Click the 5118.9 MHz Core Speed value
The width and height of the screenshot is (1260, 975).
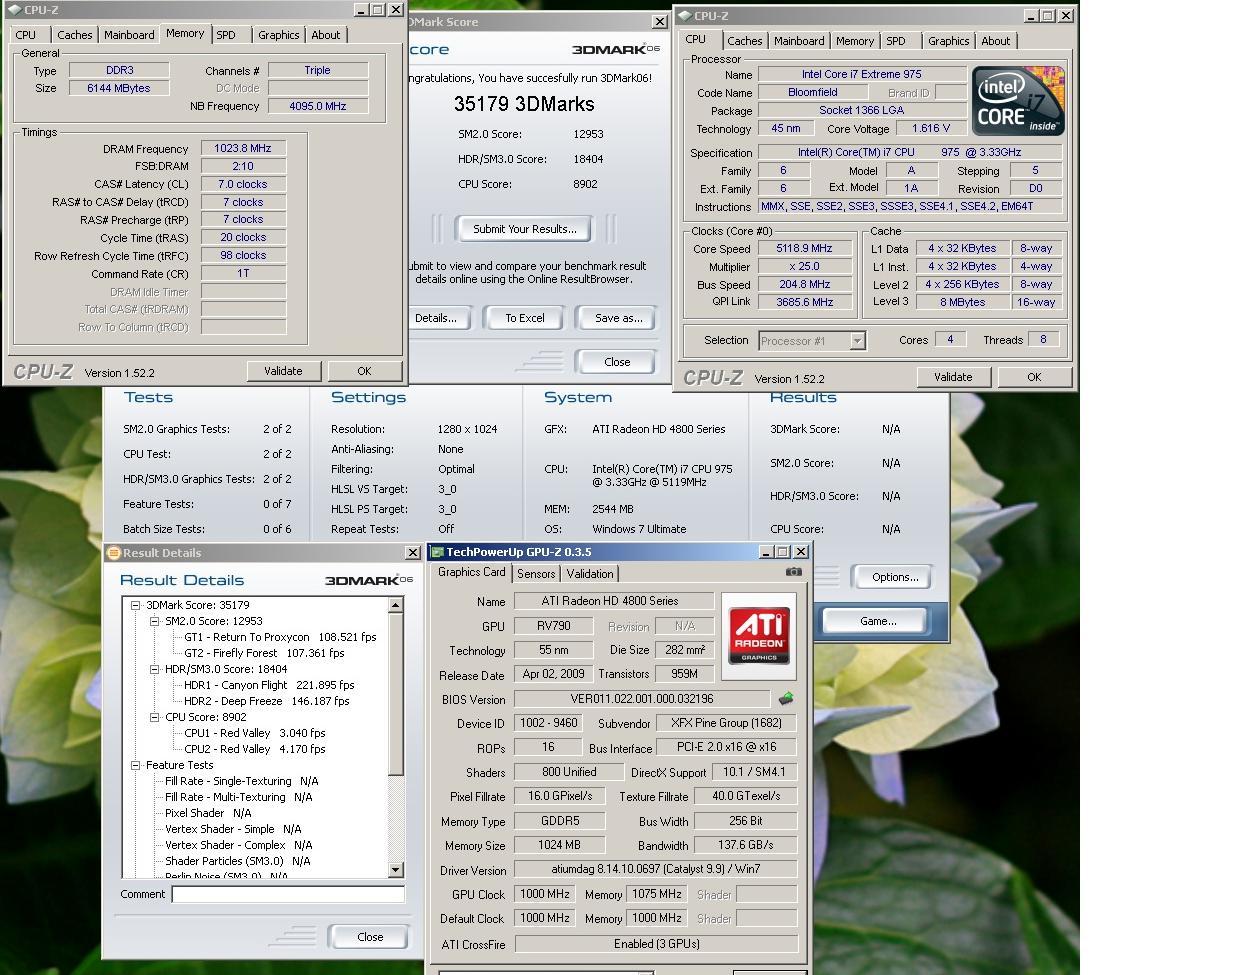(804, 249)
